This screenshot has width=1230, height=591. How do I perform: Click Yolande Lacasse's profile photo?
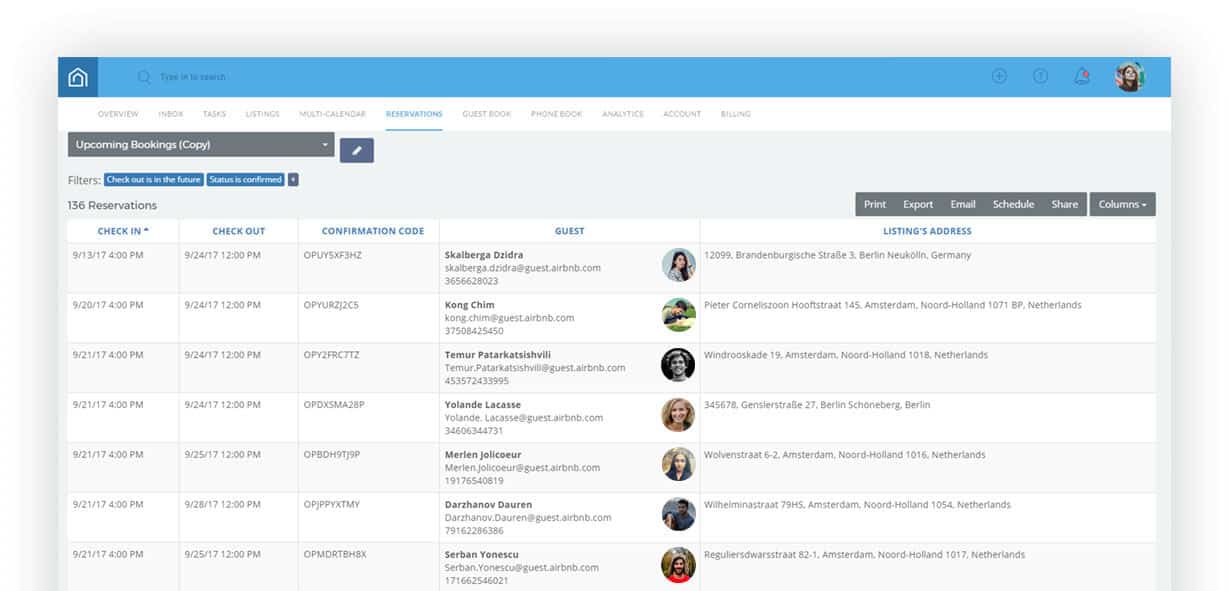[678, 417]
